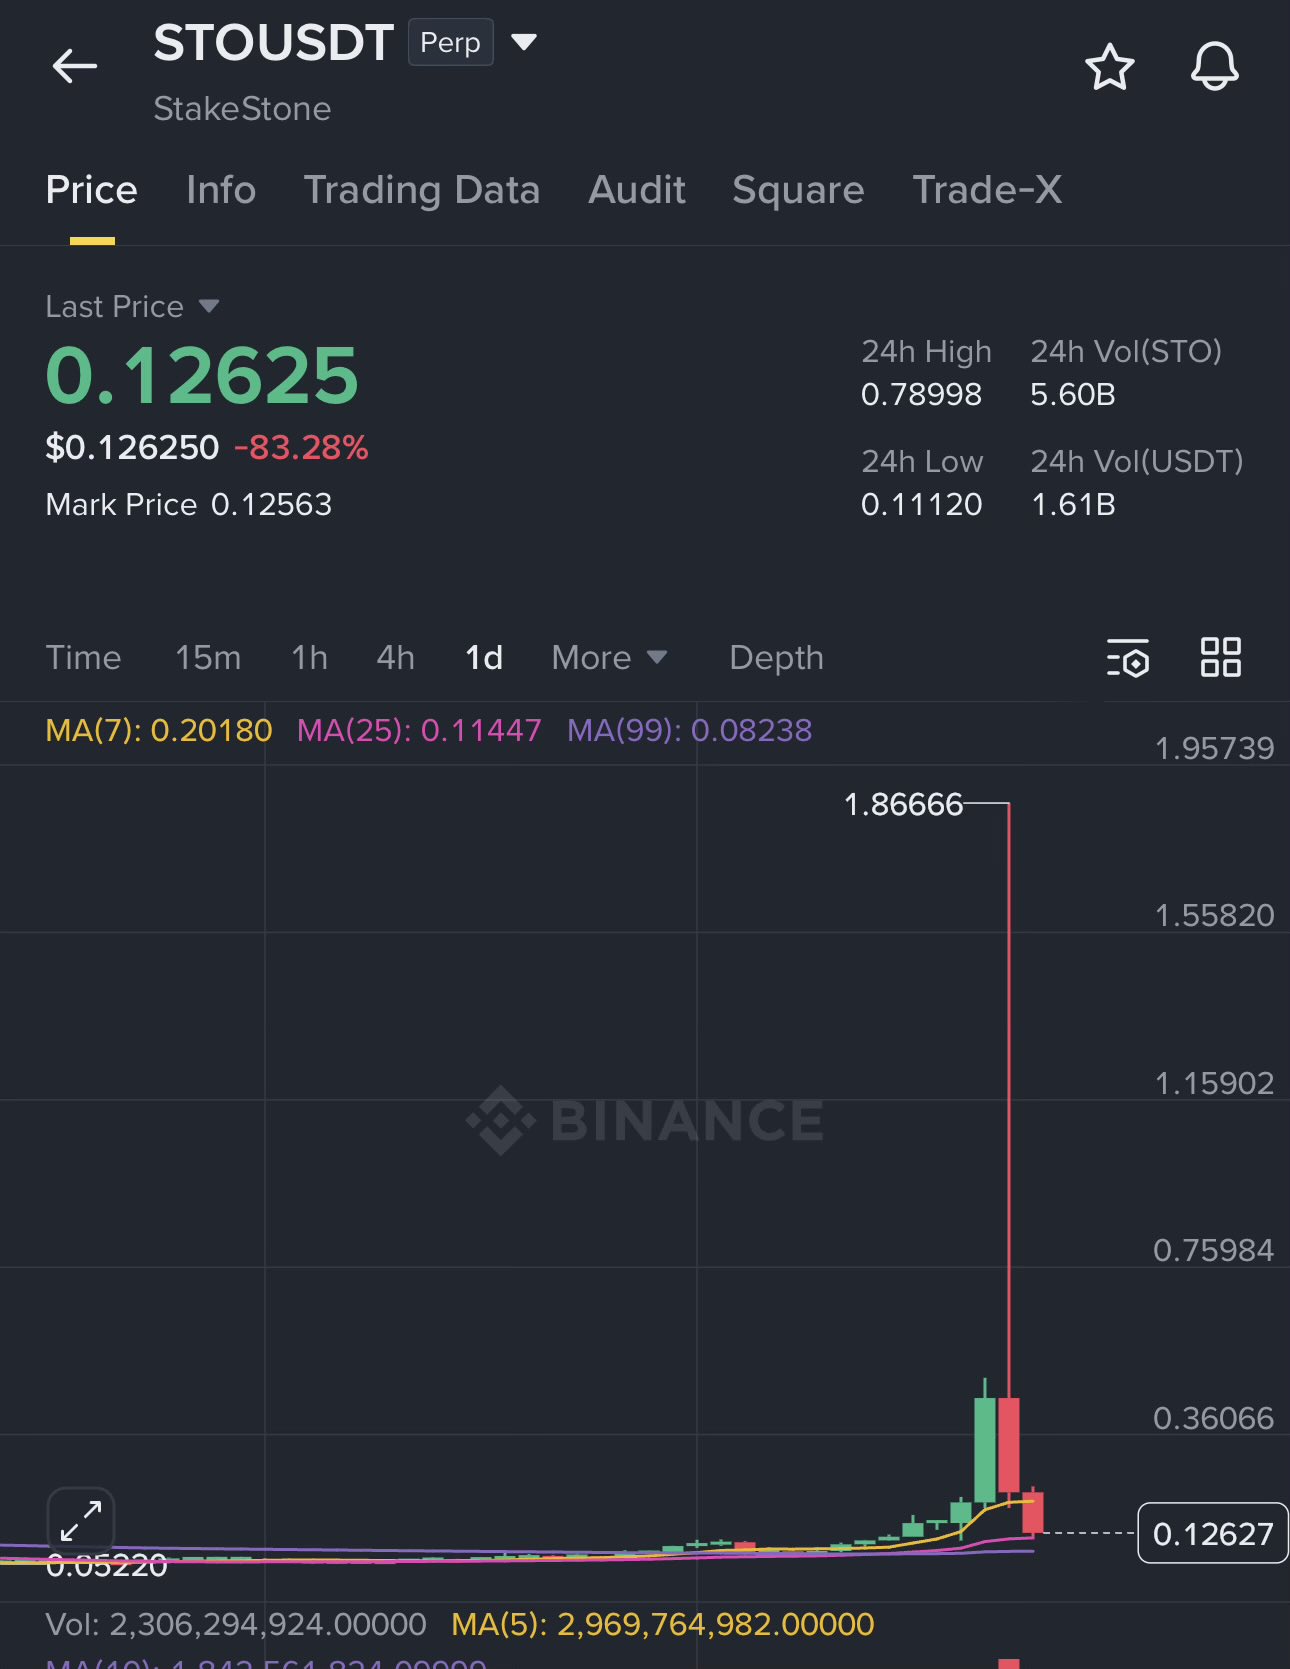Switch to the Info tab
1290x1669 pixels.
(x=221, y=190)
